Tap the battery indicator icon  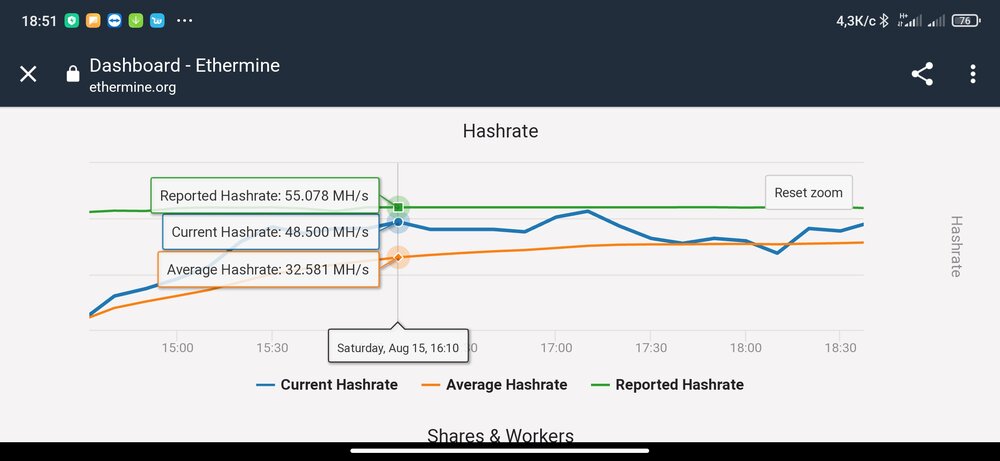pyautogui.click(x=965, y=20)
